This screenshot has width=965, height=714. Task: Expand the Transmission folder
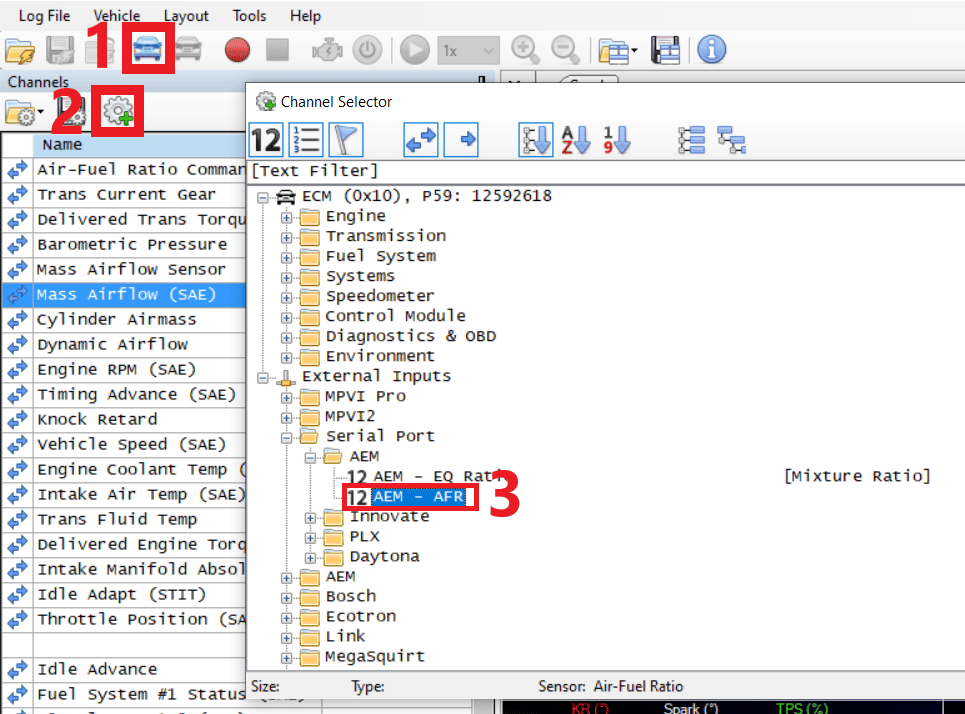pos(286,238)
